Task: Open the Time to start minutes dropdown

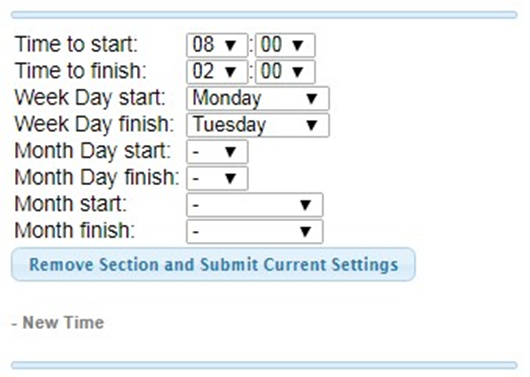Action: 285,45
